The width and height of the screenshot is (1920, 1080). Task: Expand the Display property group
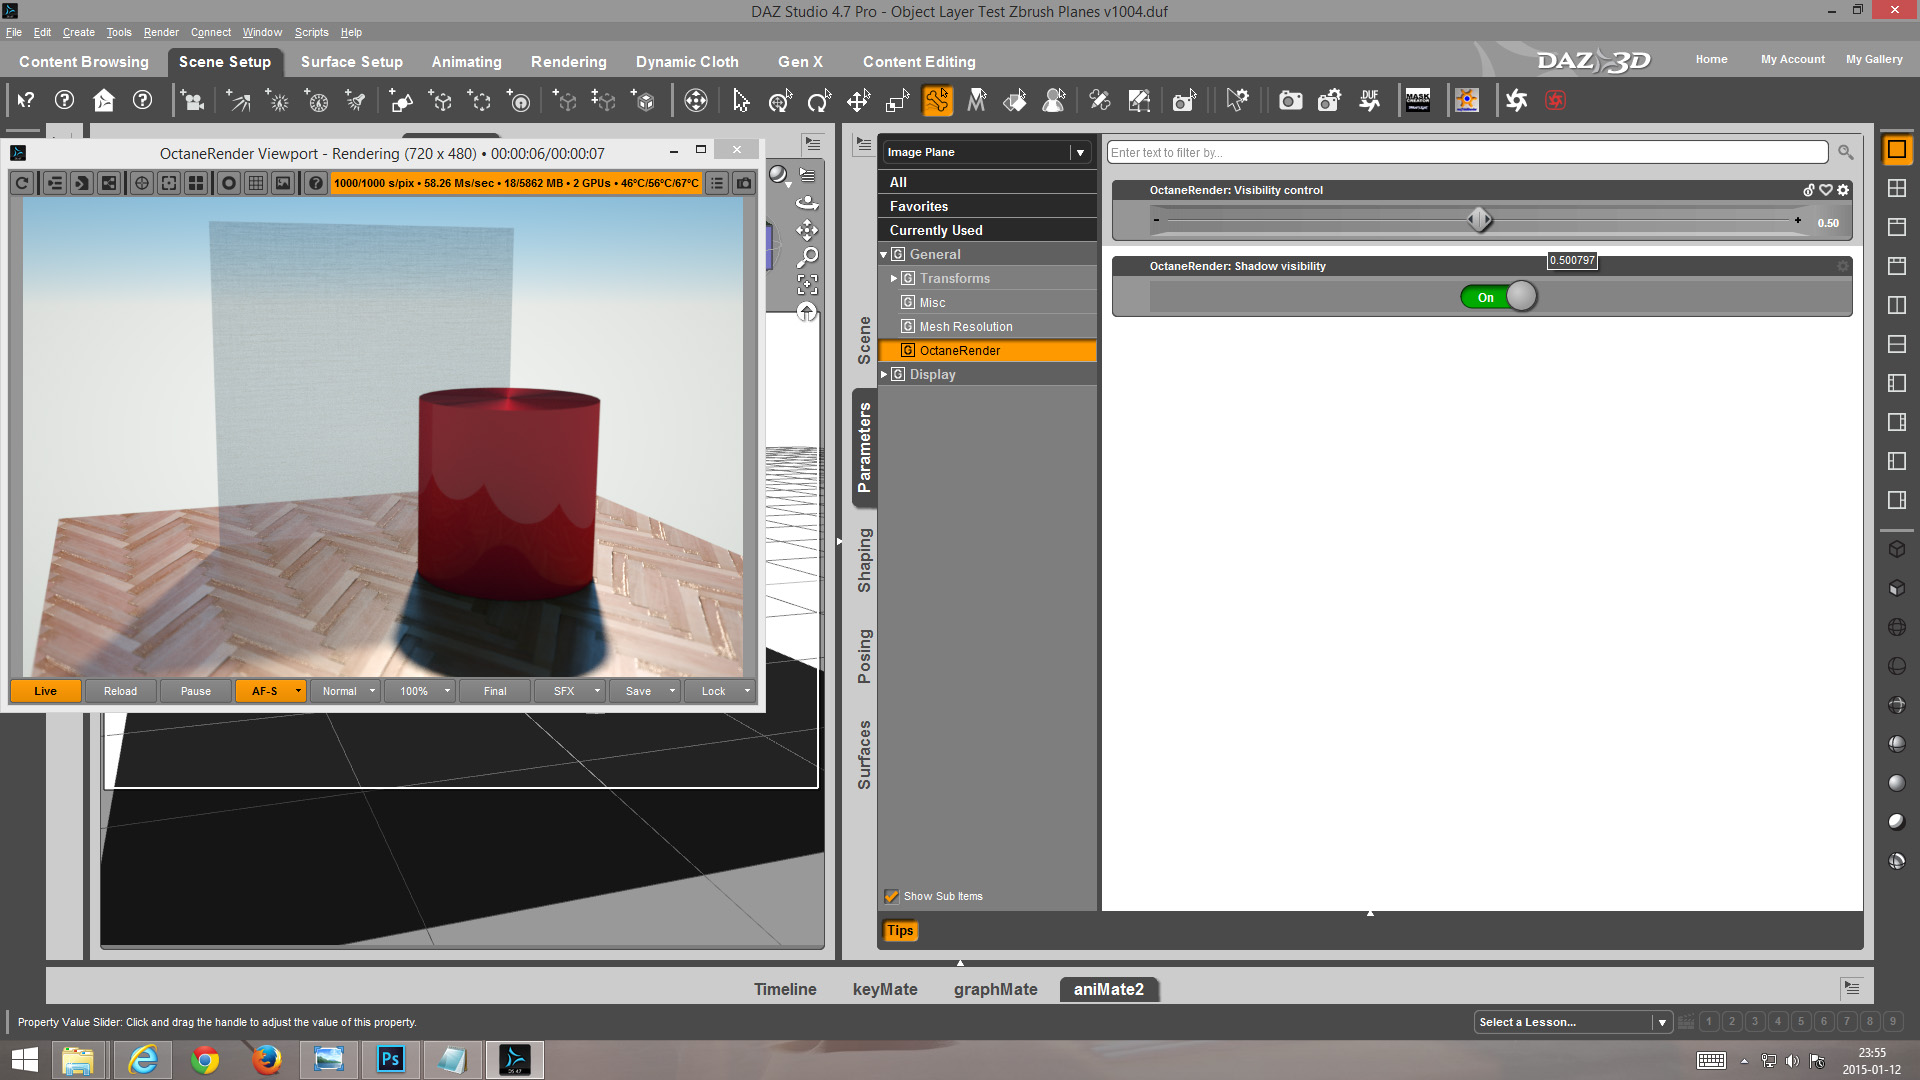tap(884, 374)
